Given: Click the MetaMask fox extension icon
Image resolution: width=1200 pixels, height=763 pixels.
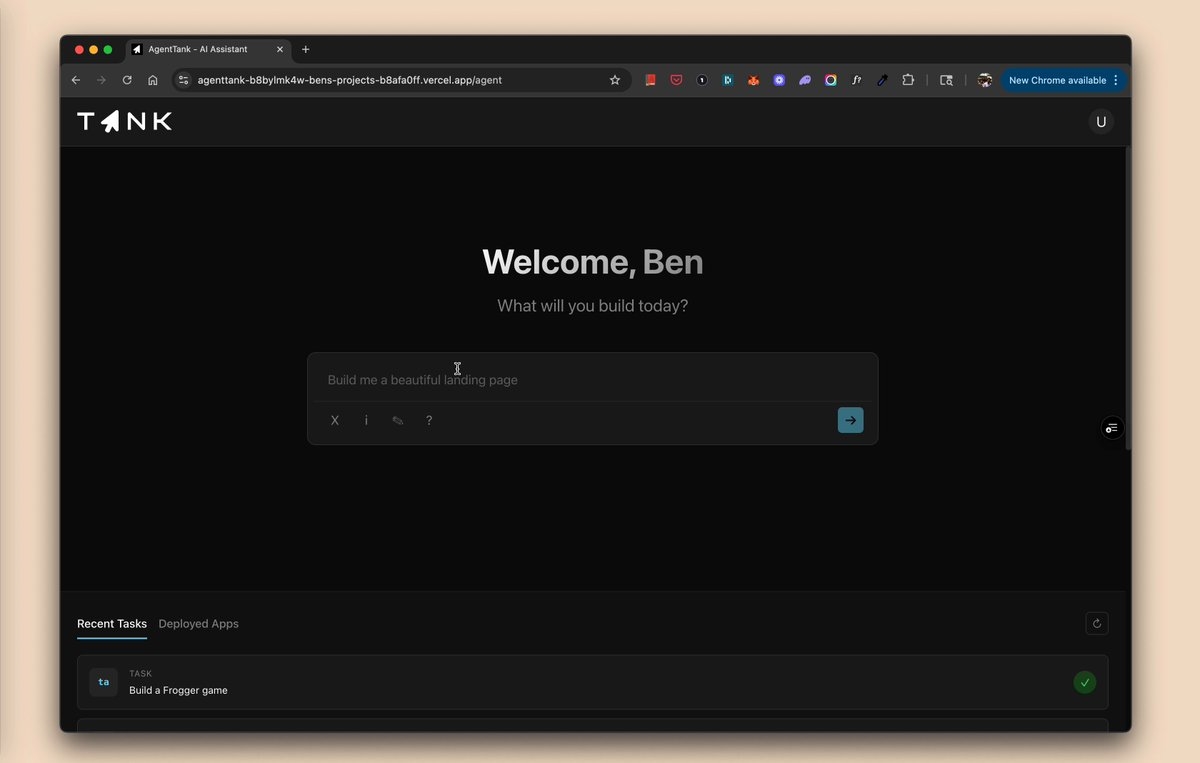Looking at the screenshot, I should [754, 80].
